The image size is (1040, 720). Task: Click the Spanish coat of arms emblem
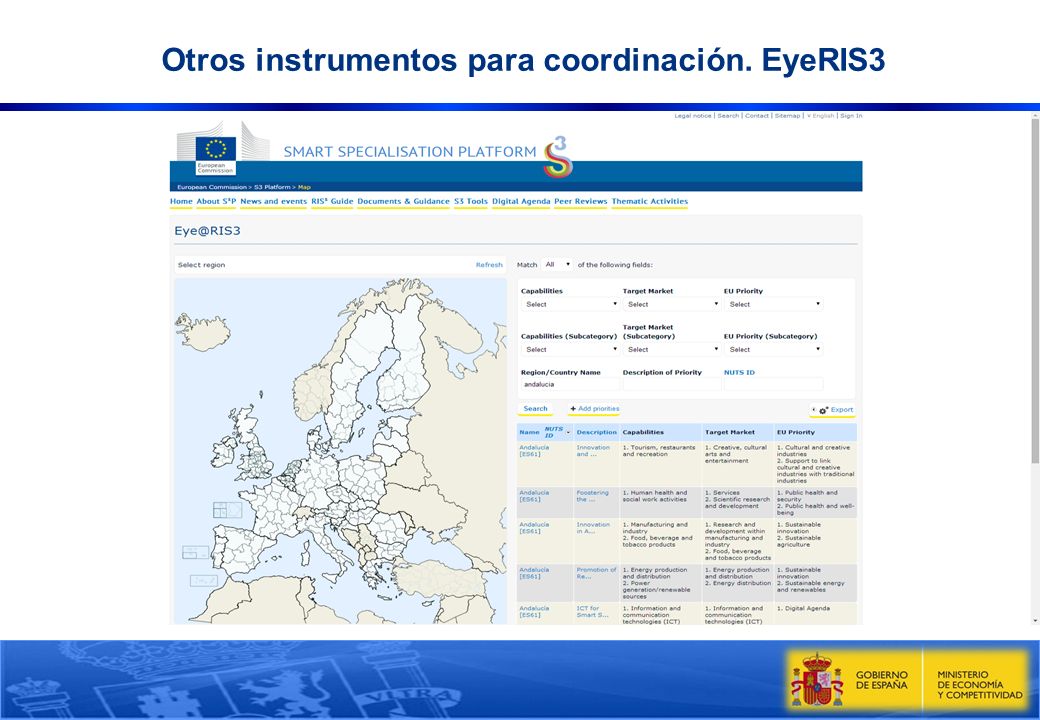(817, 680)
